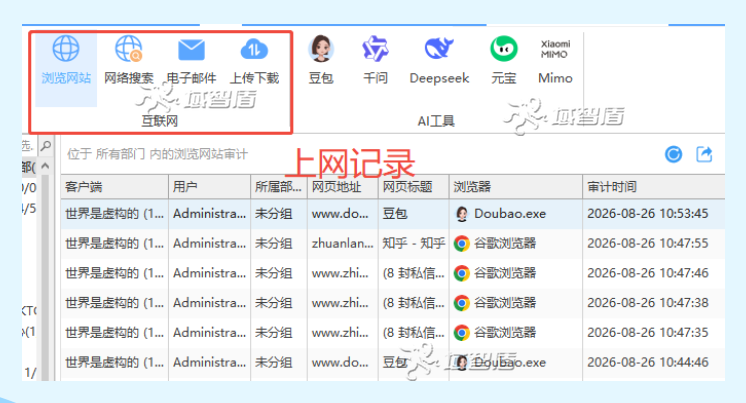Click the 位于 所有部门 内的浏览网站审计 caption
The image size is (746, 403).
(157, 154)
